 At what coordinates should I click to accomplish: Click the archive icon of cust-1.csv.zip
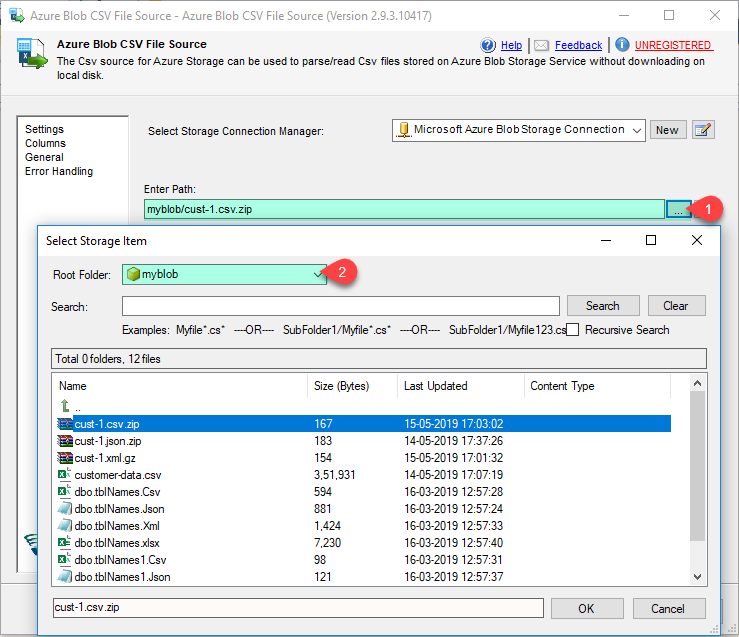[65, 424]
